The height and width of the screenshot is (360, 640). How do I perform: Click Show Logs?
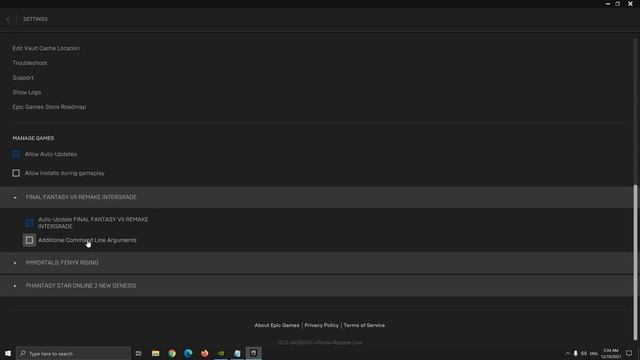pos(27,92)
